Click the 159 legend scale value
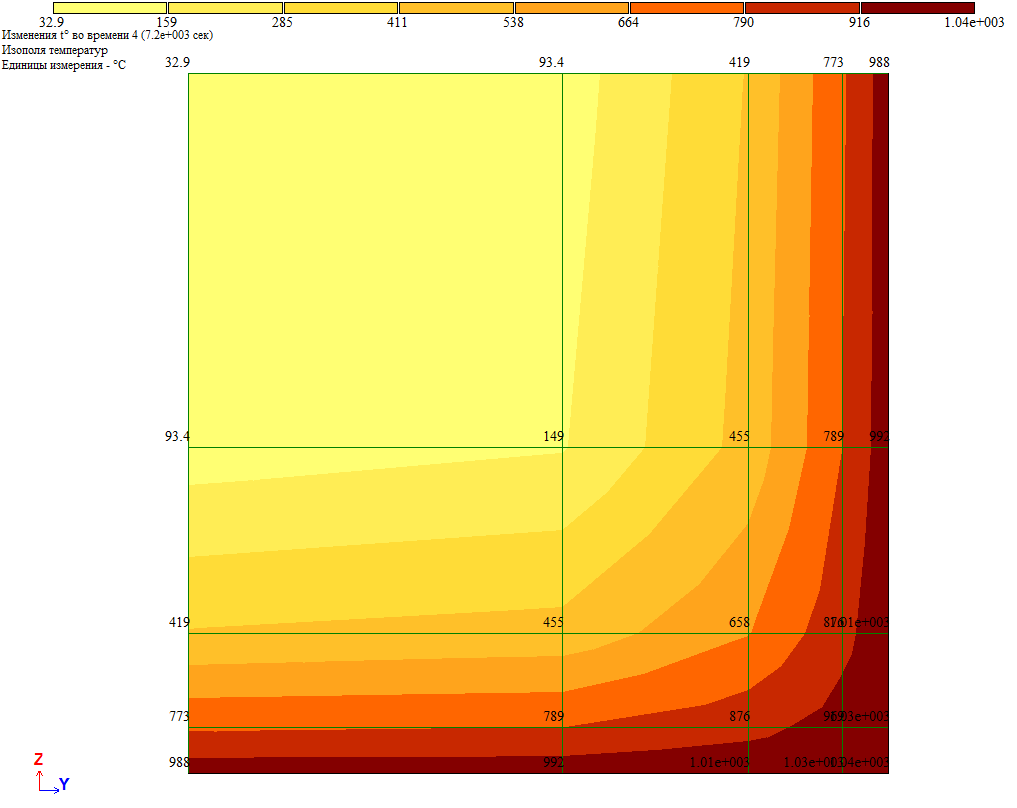Screen dimensions: 1017x808 point(167,23)
